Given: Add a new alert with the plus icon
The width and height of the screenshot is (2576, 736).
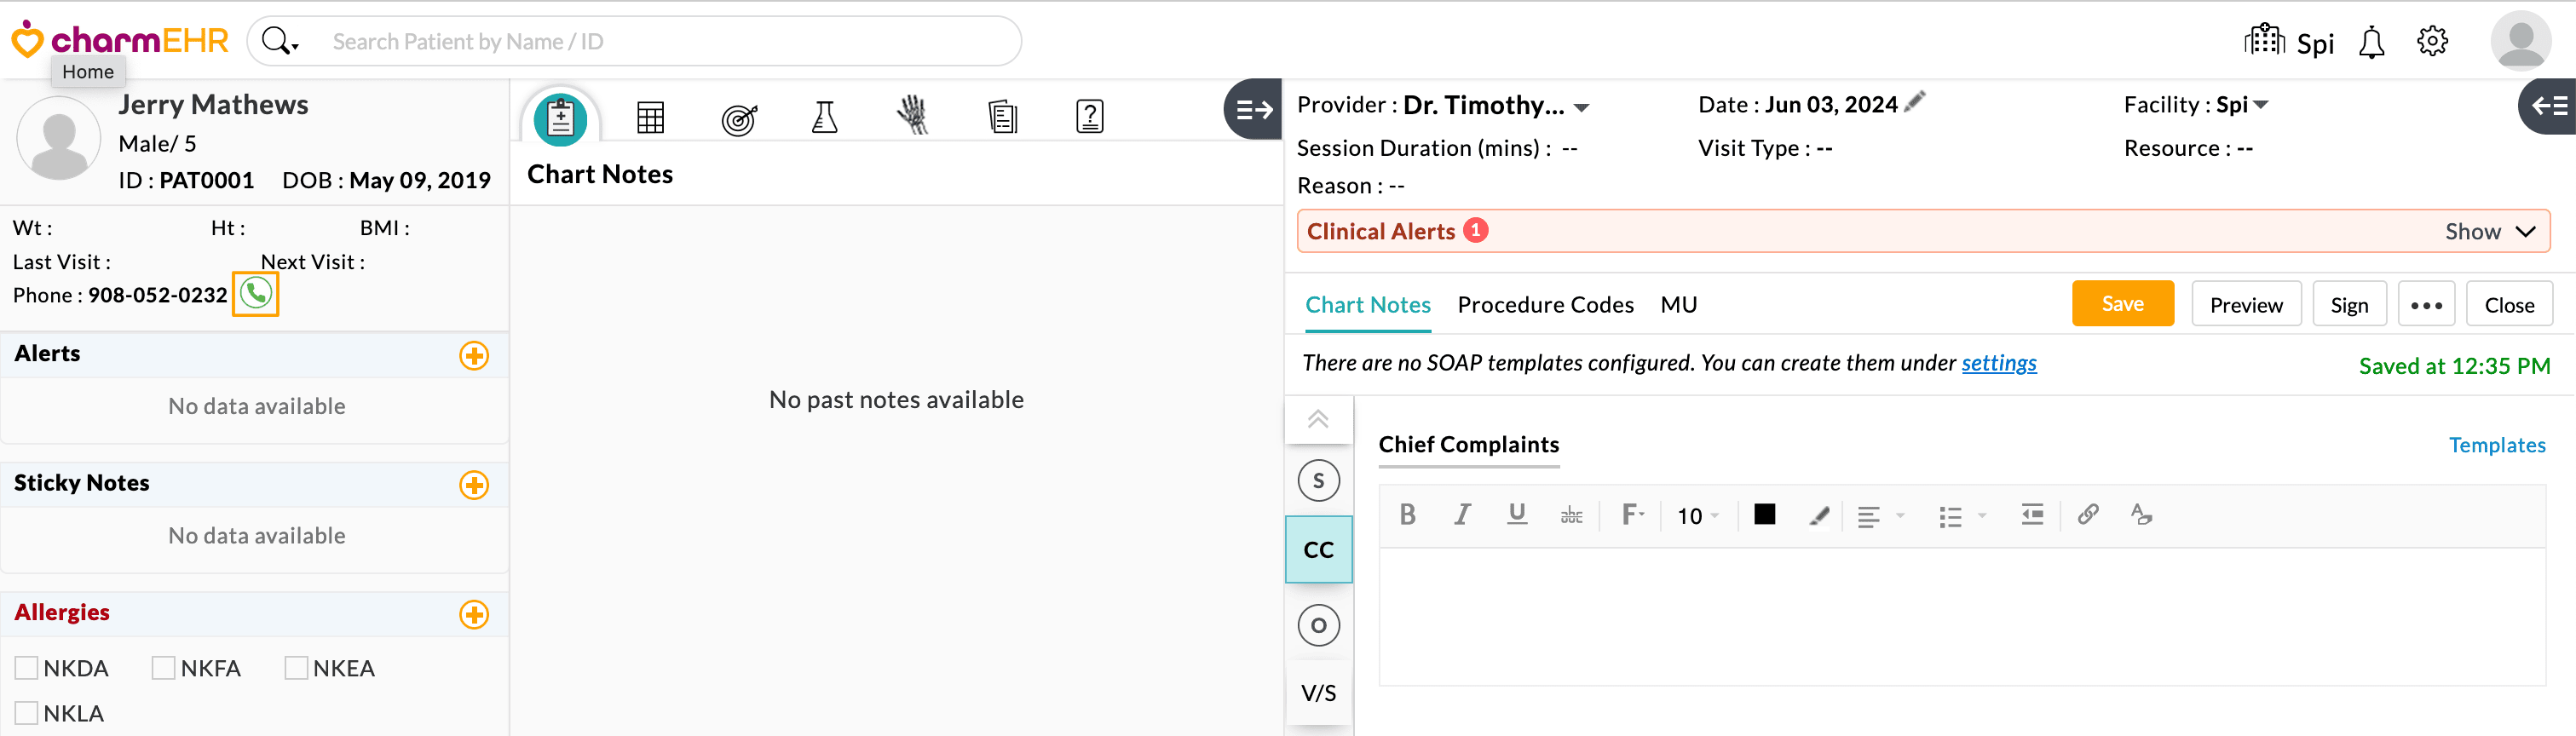Looking at the screenshot, I should (474, 356).
